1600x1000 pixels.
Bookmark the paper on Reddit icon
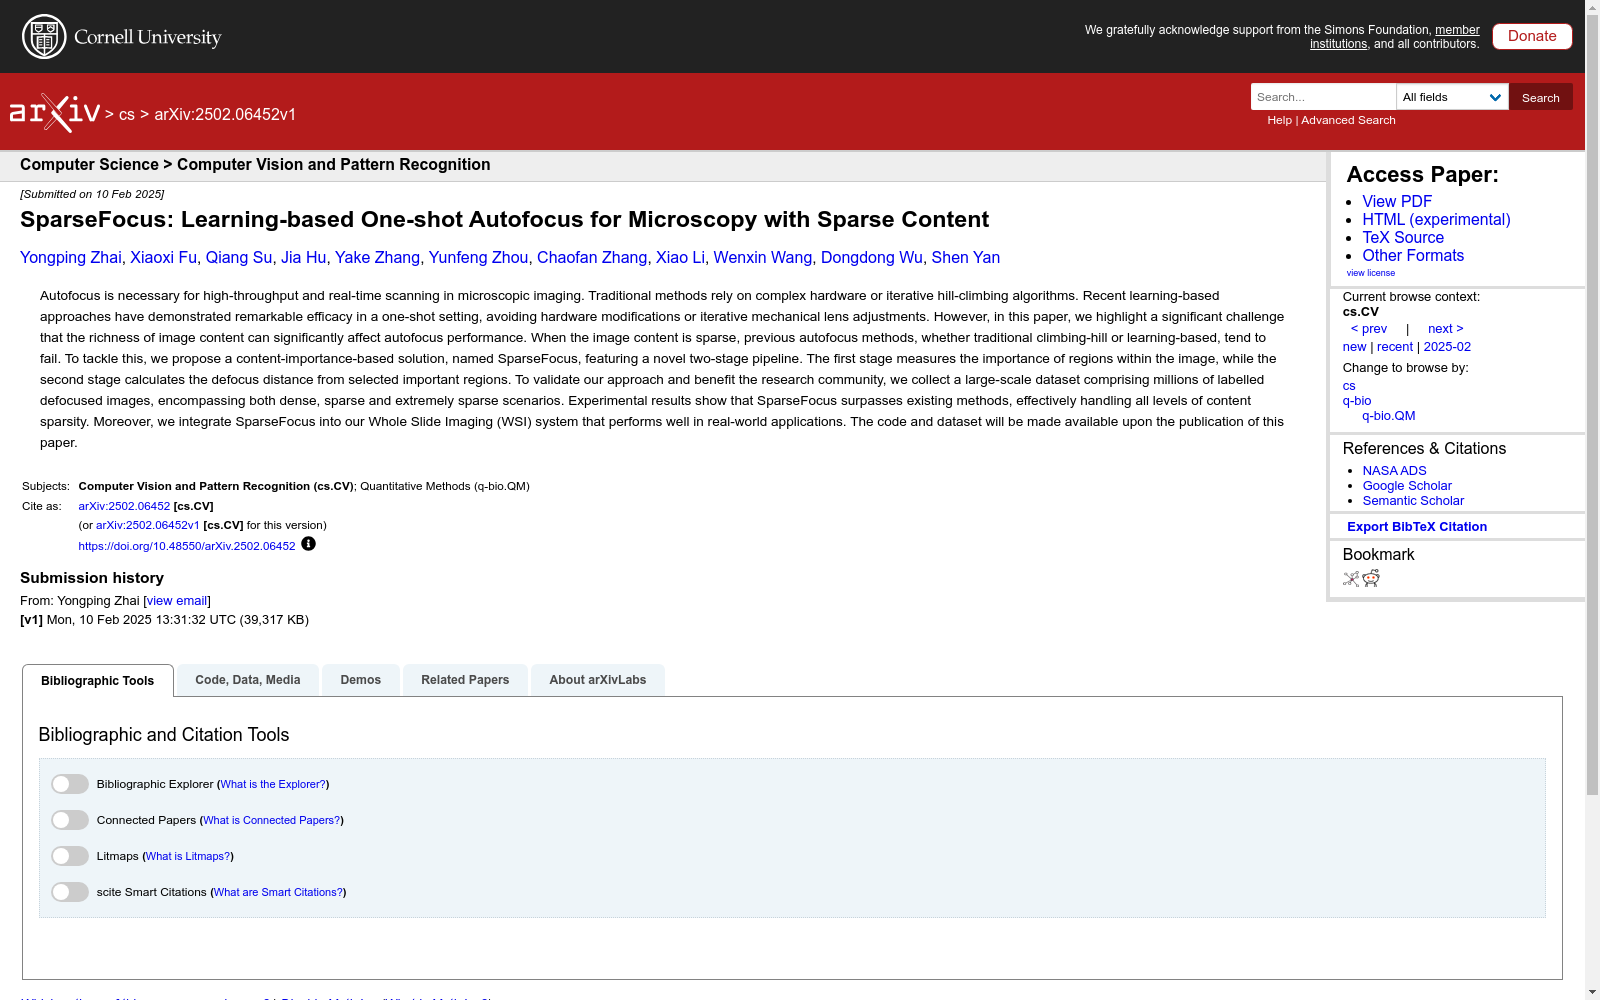(x=1371, y=578)
